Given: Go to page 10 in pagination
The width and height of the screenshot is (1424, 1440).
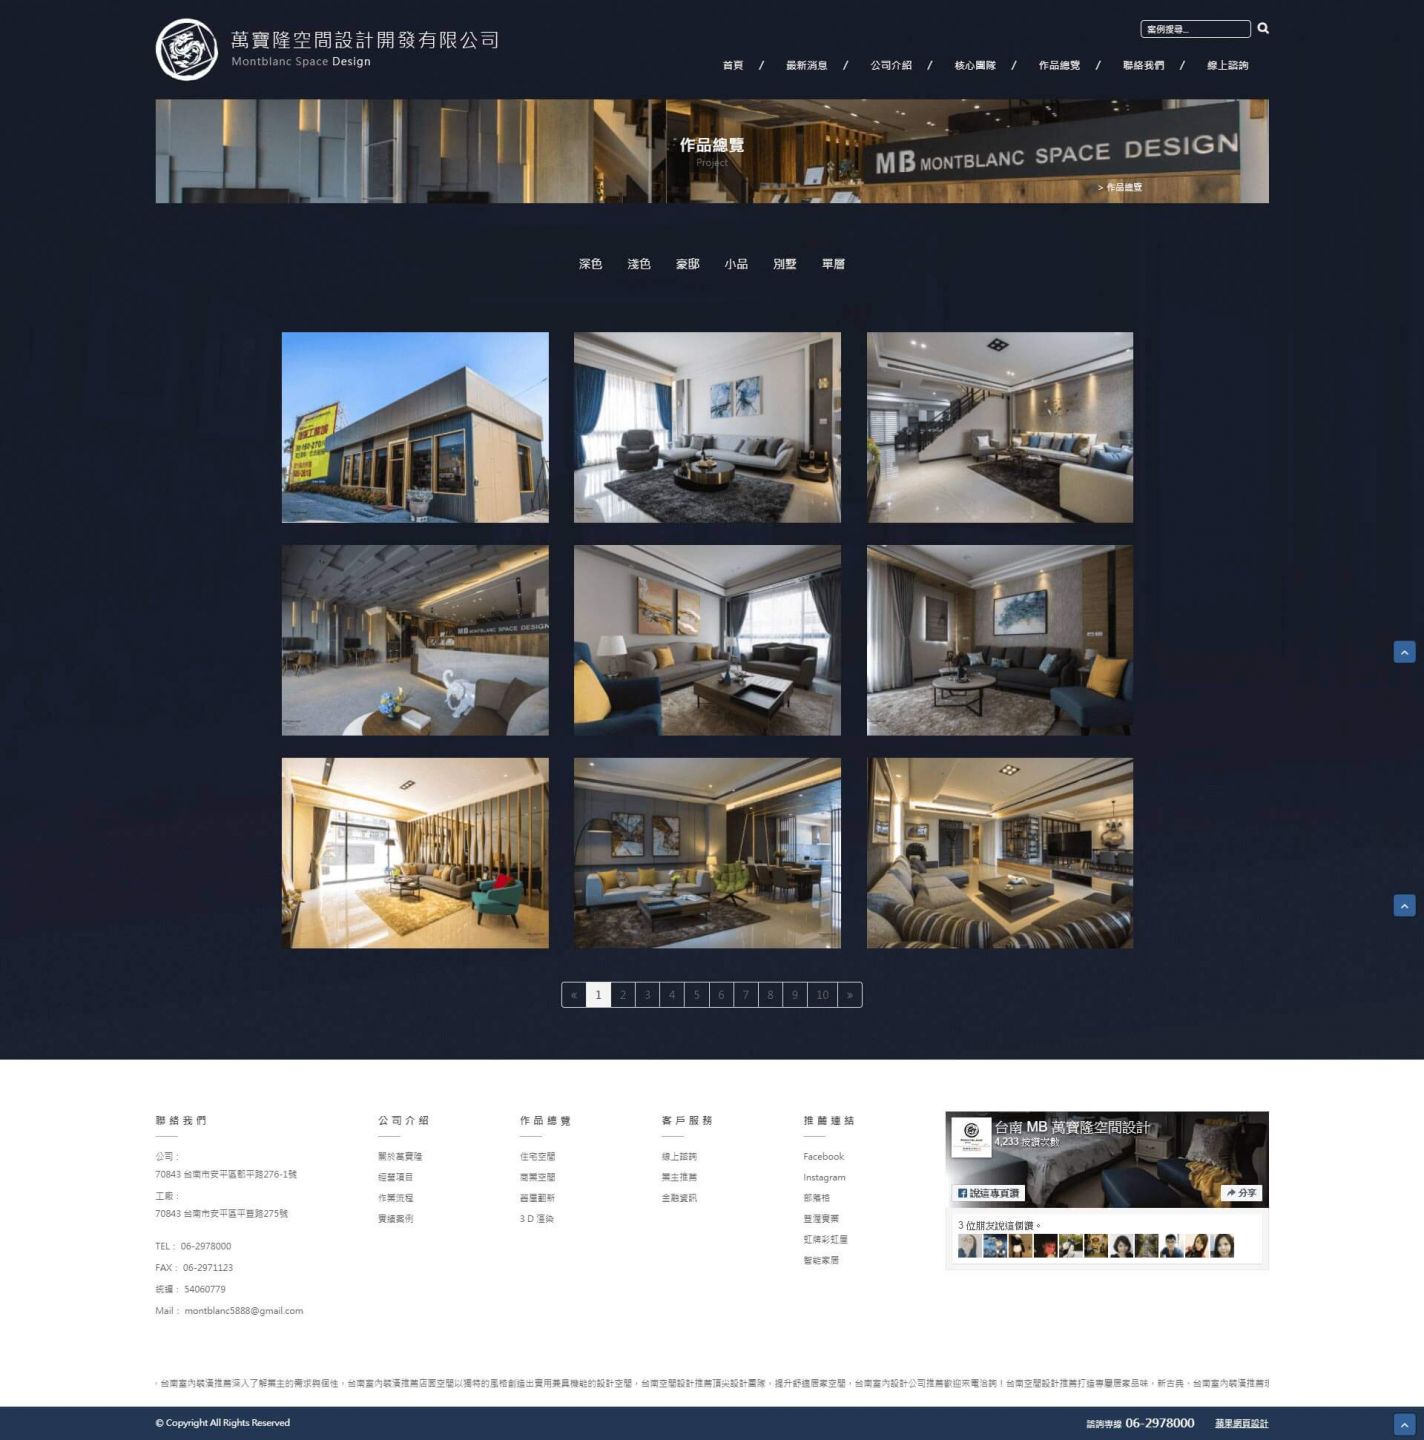Looking at the screenshot, I should coord(822,995).
